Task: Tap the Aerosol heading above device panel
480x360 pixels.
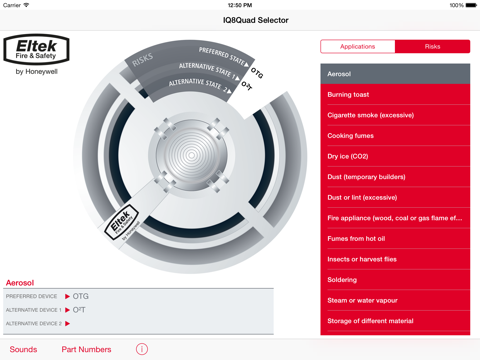Action: tap(20, 283)
